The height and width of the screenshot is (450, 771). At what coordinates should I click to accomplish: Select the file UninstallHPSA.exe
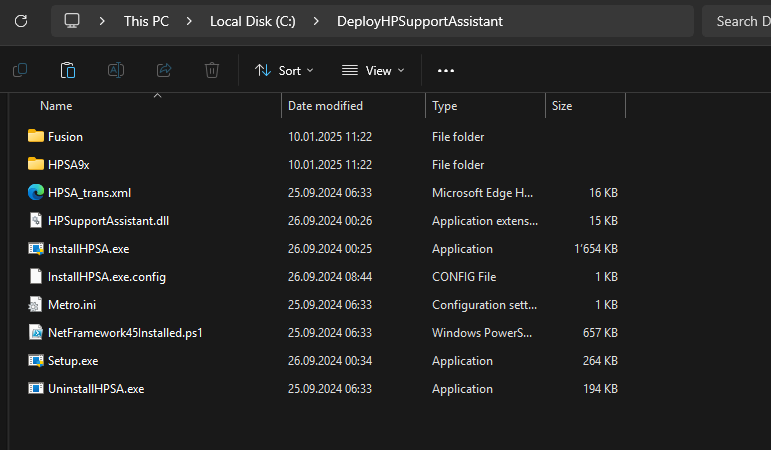click(96, 389)
